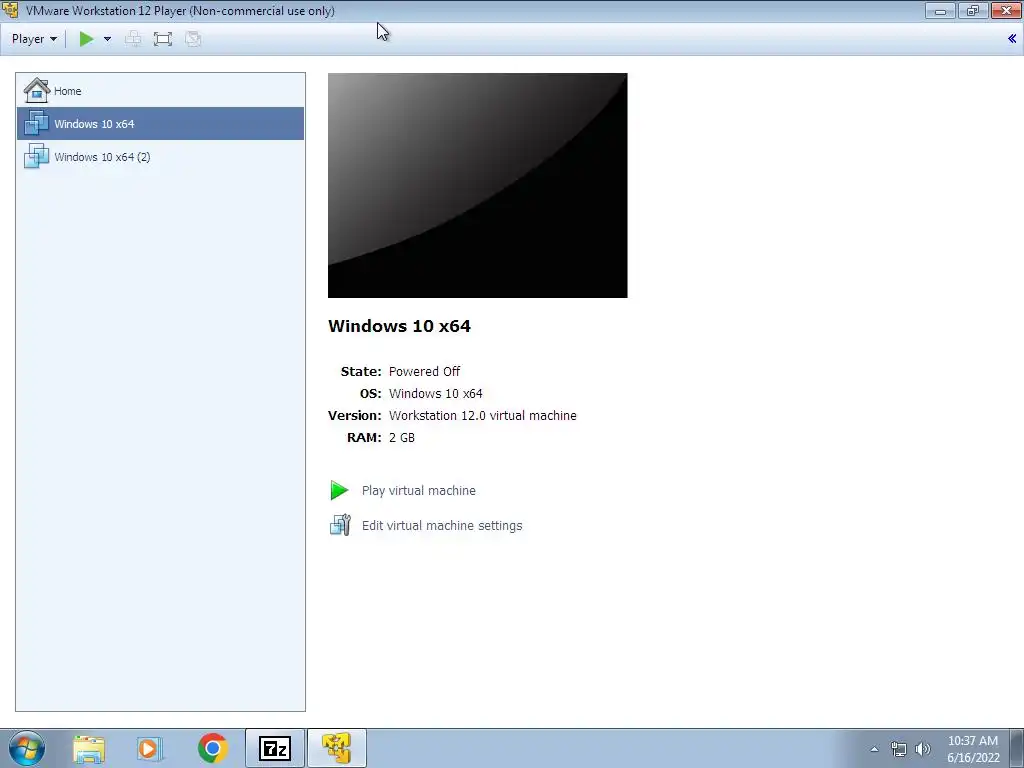Click the Windows 10 x64 VM icon
Screen dimensions: 1024x768
tap(37, 123)
